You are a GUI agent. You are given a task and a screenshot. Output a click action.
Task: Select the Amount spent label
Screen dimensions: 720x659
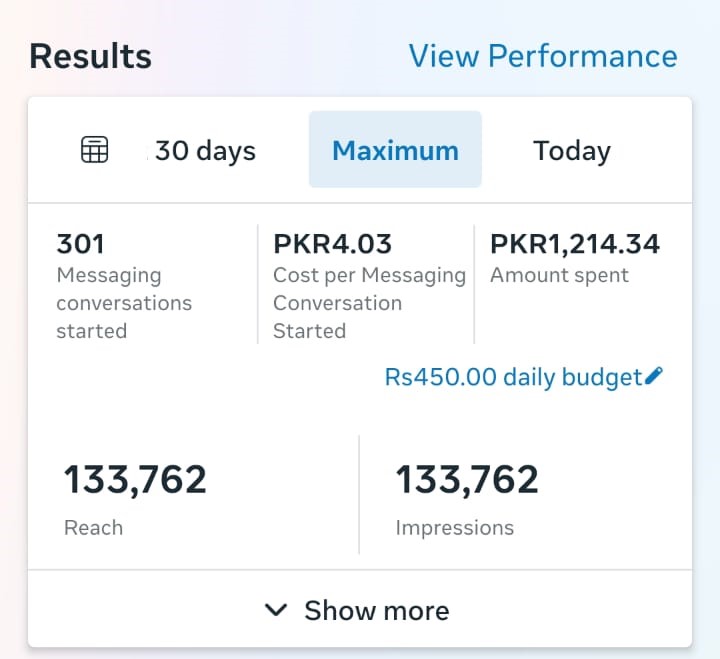click(x=559, y=275)
